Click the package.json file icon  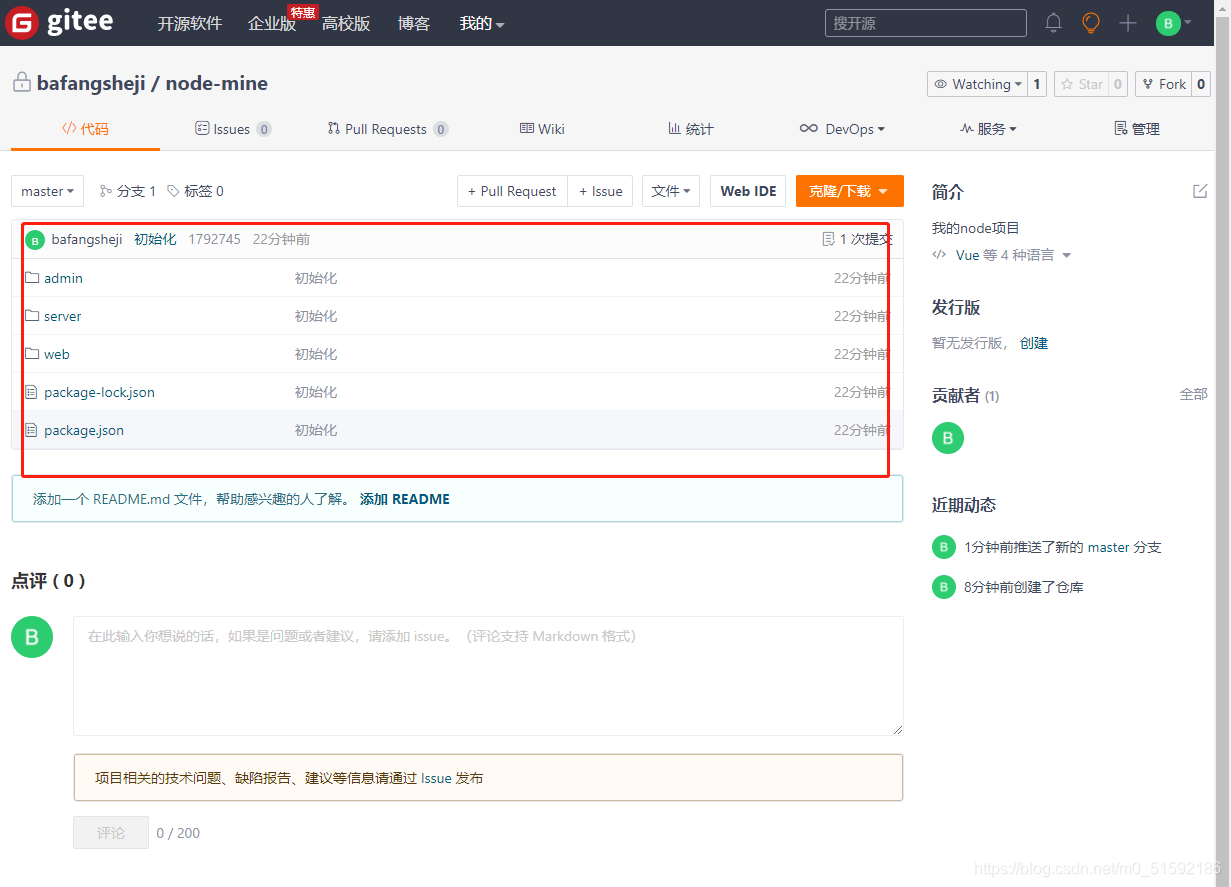click(x=31, y=430)
